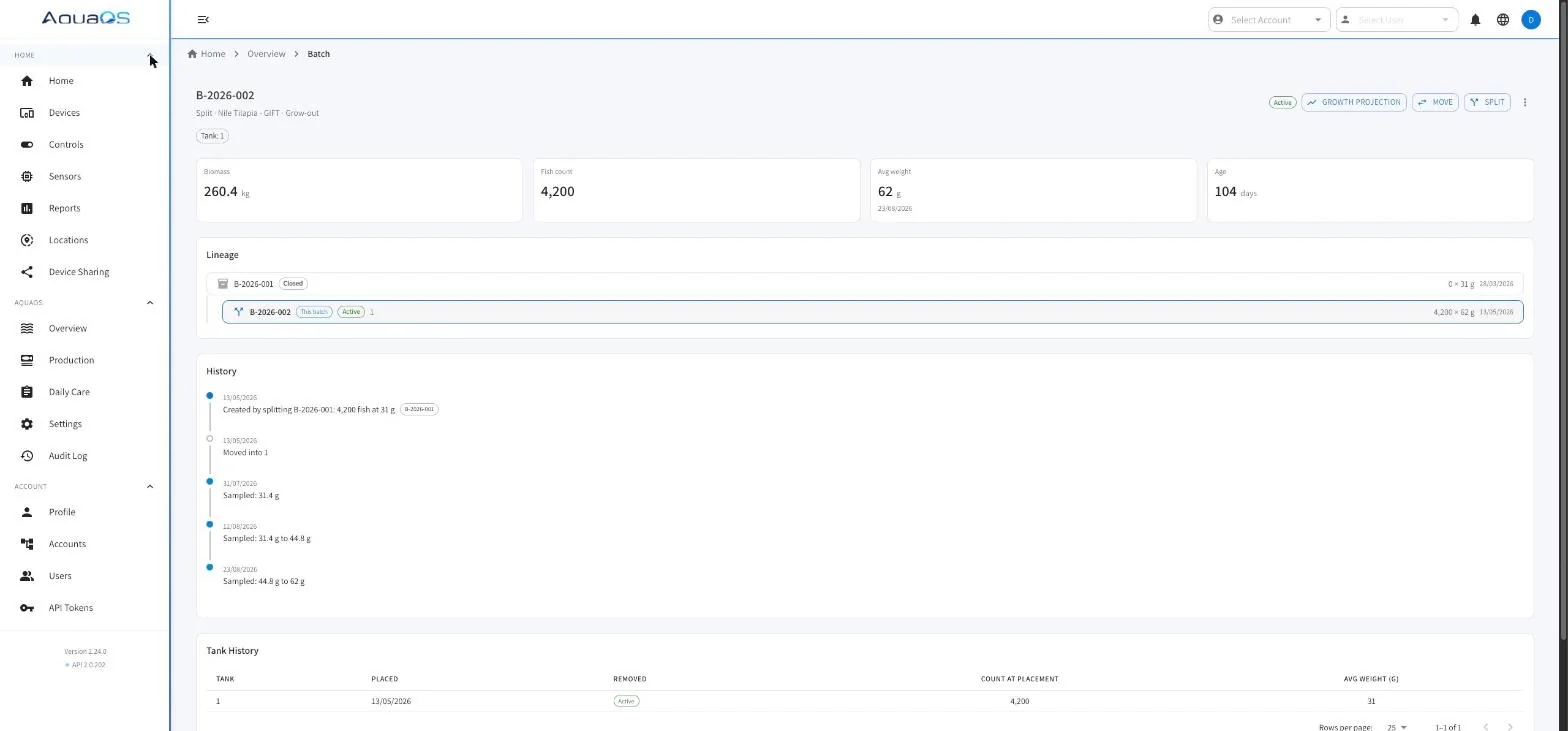Click the Daily Care clipboard icon
Viewport: 1568px width, 731px height.
coord(27,392)
